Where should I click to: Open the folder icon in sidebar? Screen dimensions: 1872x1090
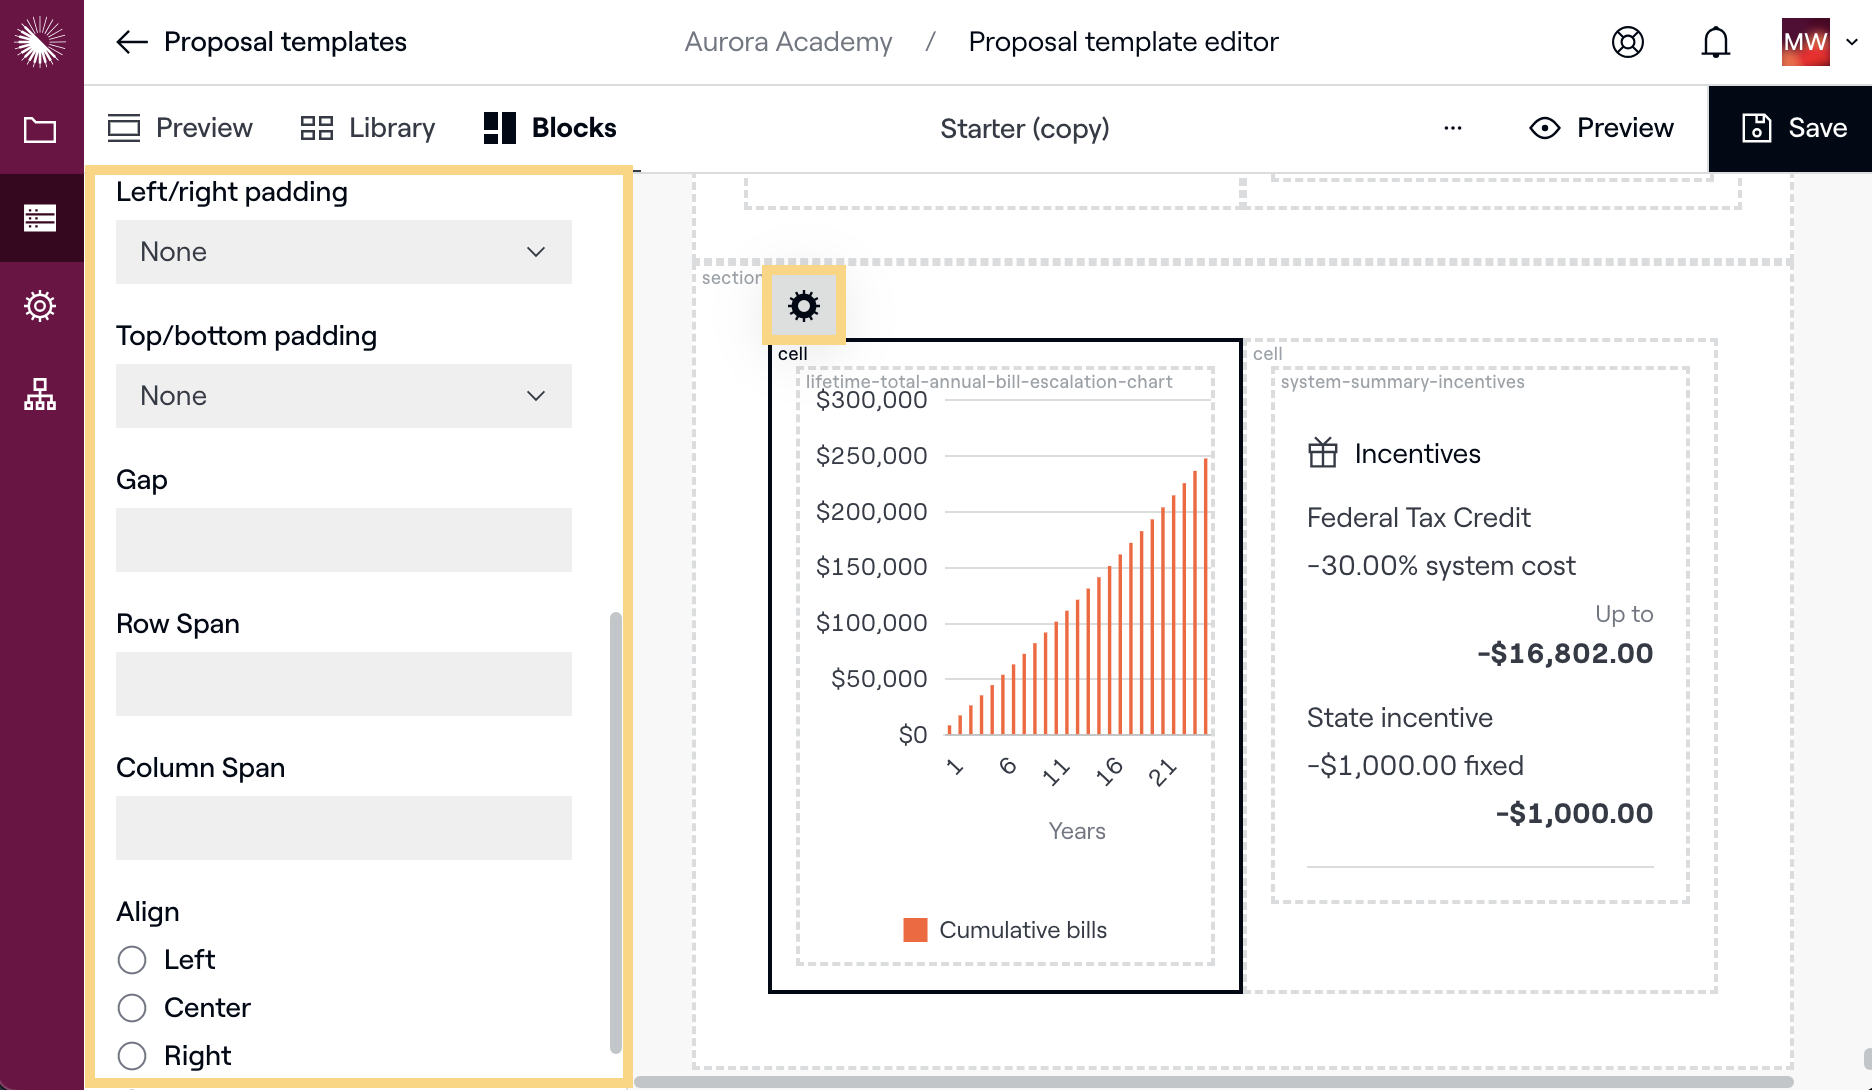pos(40,130)
